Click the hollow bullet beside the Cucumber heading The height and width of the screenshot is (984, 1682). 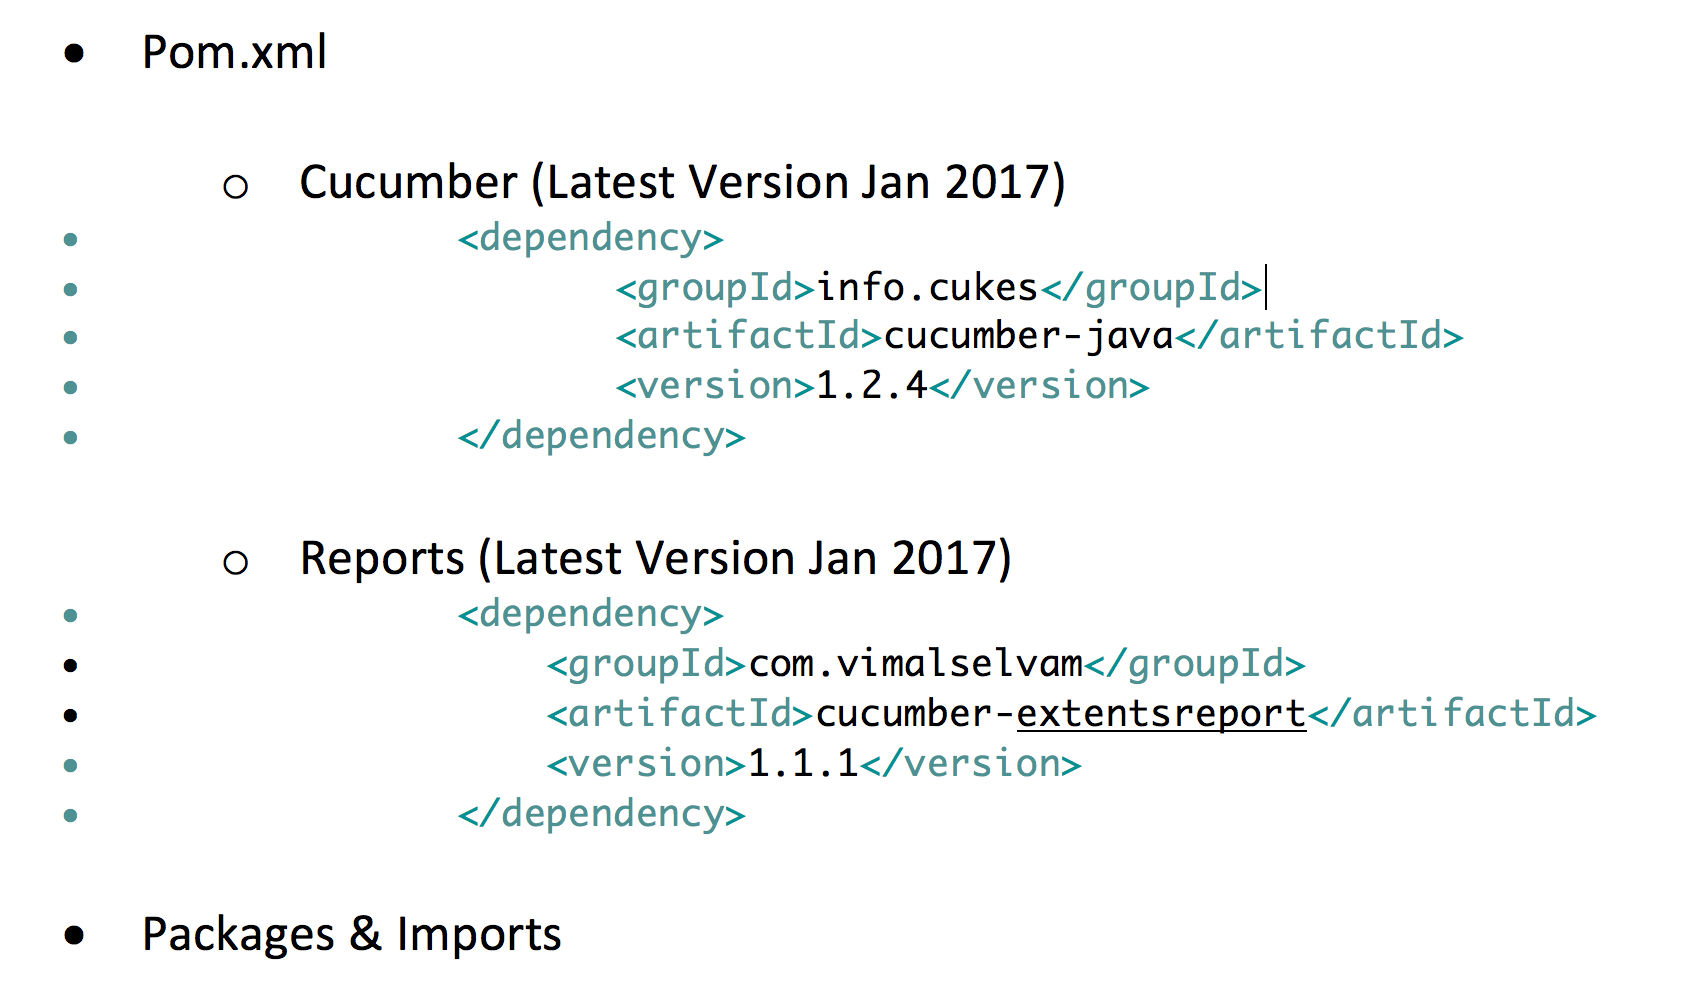pyautogui.click(x=236, y=186)
